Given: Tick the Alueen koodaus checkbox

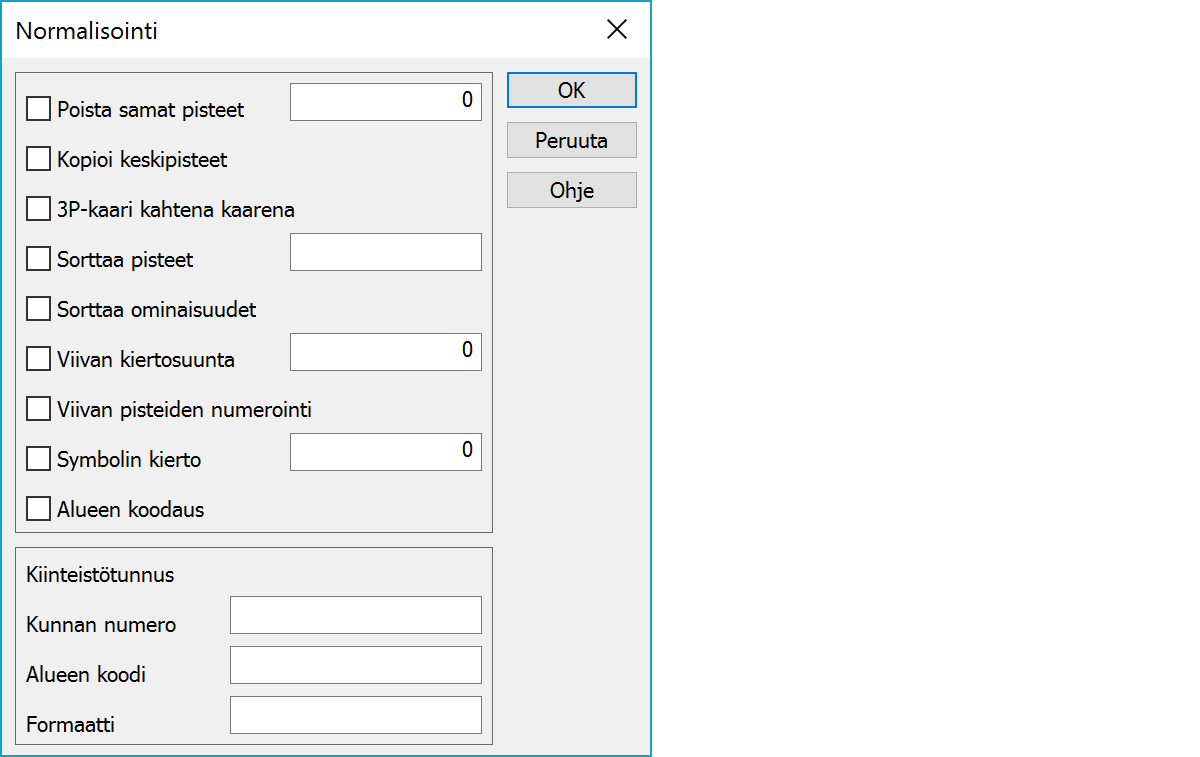Looking at the screenshot, I should (39, 509).
